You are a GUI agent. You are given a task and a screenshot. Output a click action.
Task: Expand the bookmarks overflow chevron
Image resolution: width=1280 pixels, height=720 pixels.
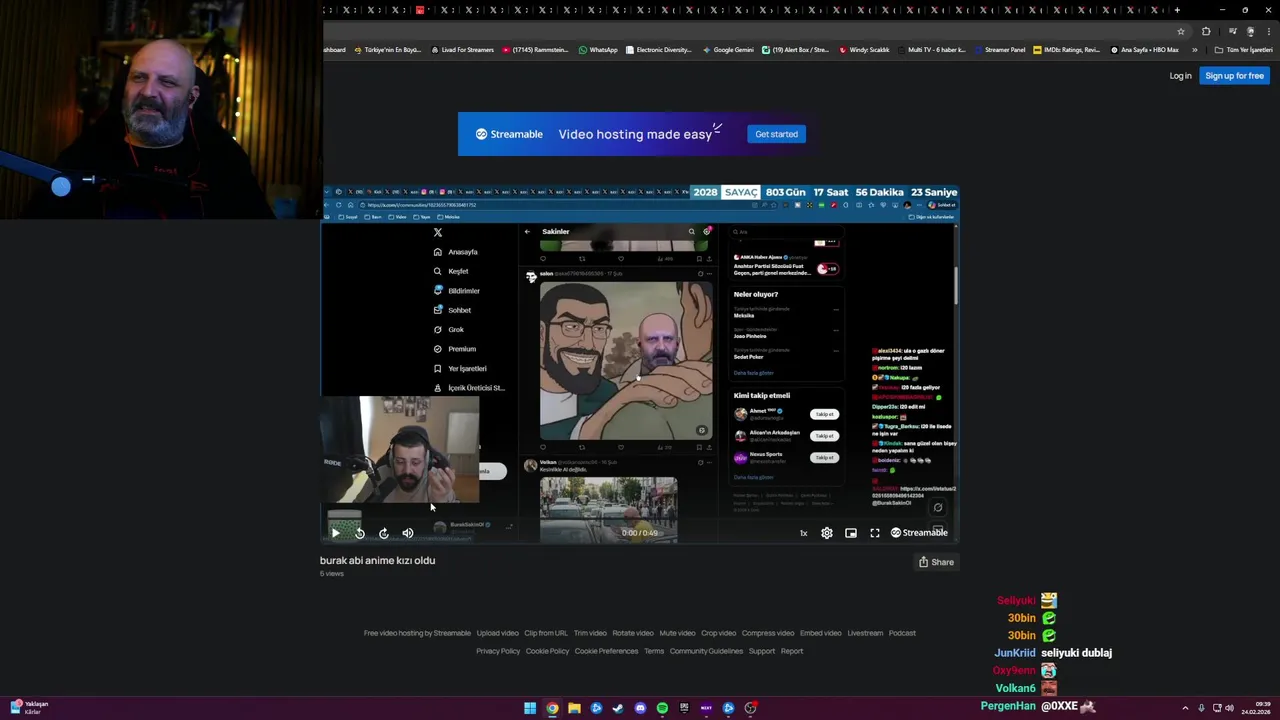click(1194, 50)
